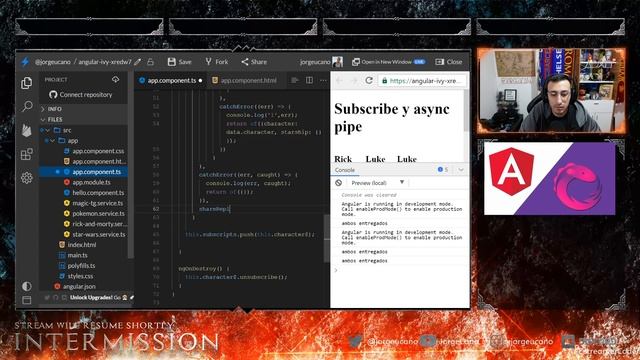Open the jorgeucano user avatar menu
This screenshot has width=640, height=360.
[337, 62]
